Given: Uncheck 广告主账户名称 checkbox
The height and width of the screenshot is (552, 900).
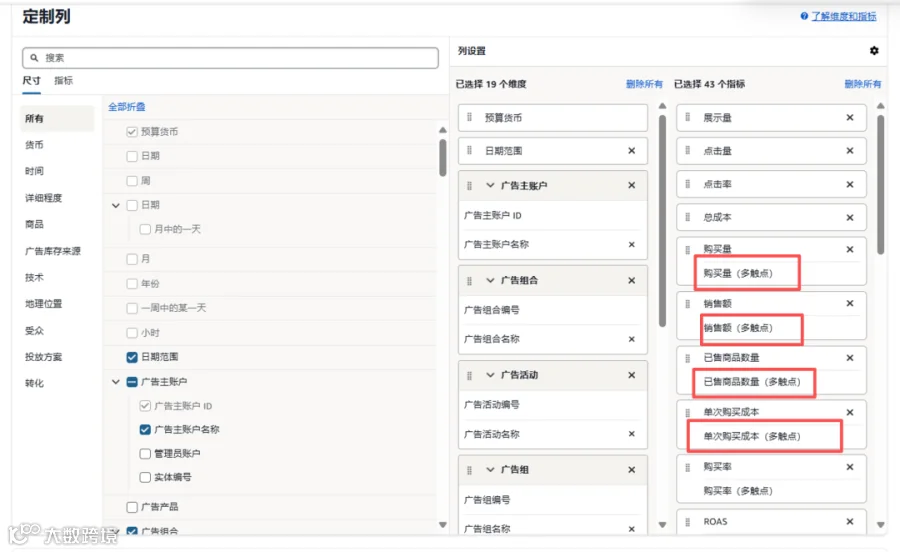Looking at the screenshot, I should point(145,429).
